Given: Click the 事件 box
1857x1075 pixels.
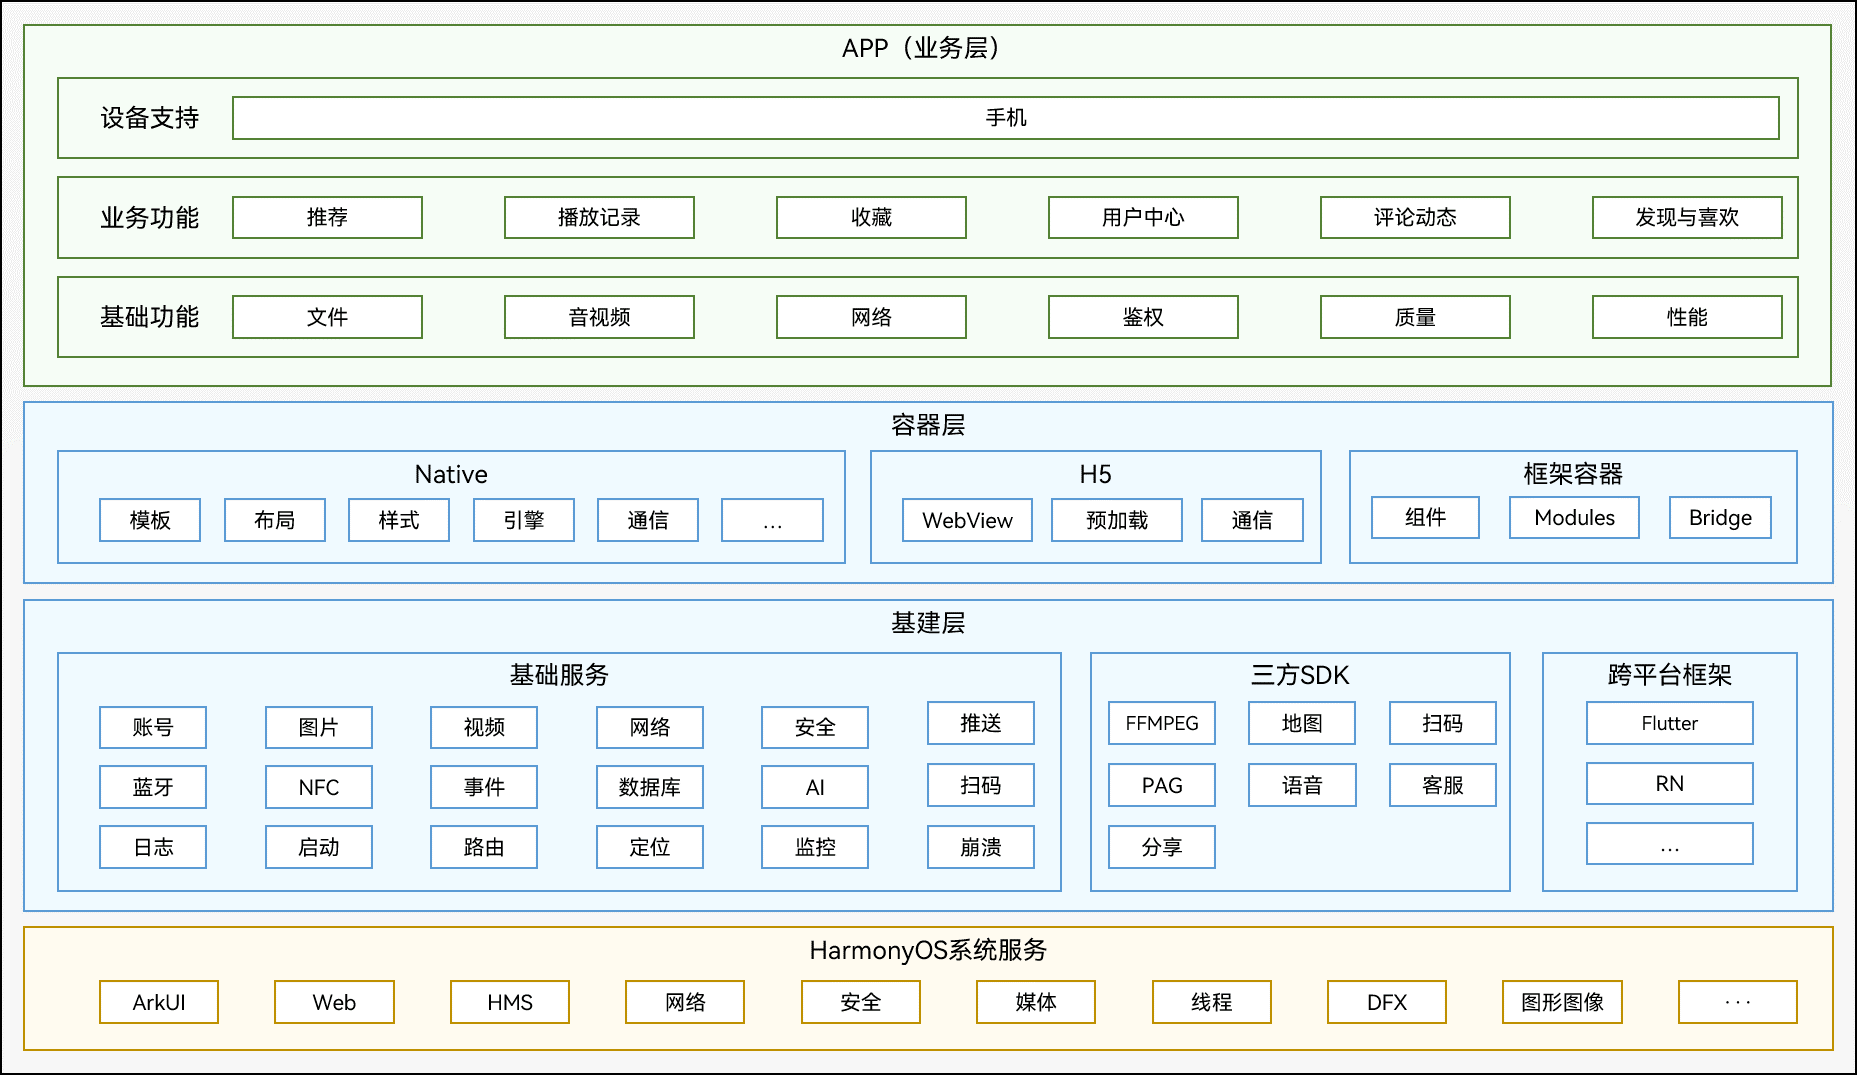Looking at the screenshot, I should click(x=484, y=787).
